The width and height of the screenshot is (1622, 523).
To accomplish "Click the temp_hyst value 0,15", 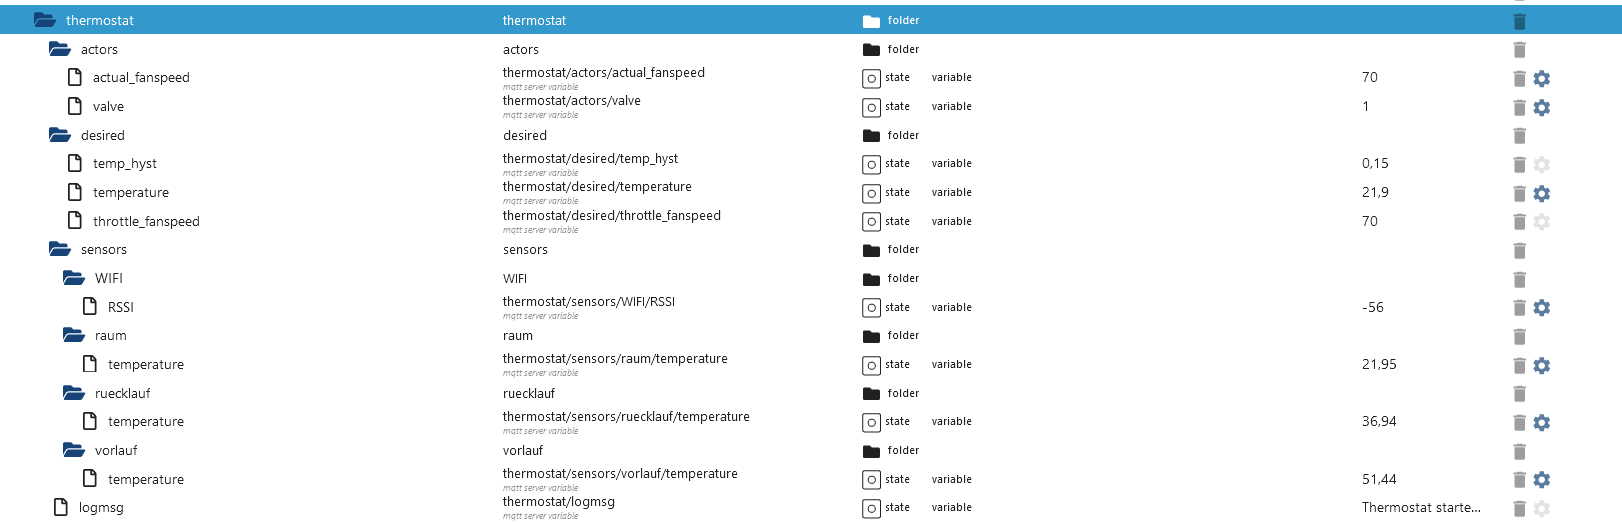I will 1375,163.
